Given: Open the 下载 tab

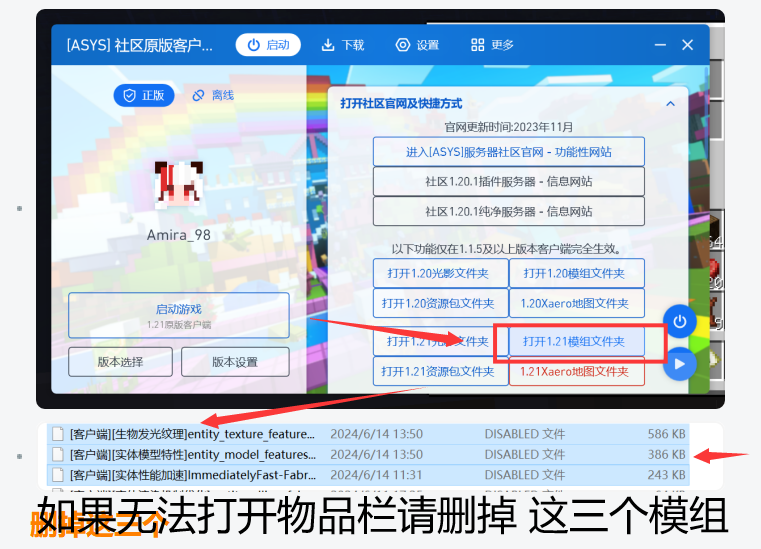Looking at the screenshot, I should pos(343,45).
